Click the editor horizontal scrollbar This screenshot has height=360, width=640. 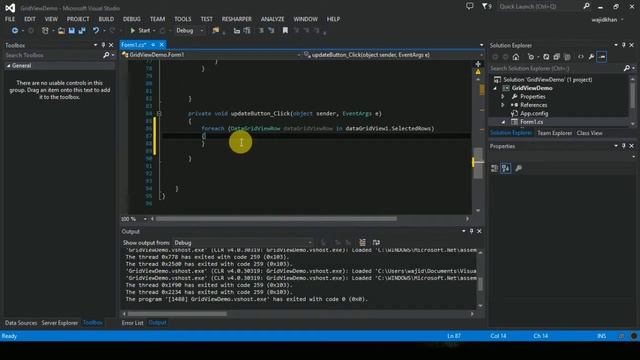click(x=276, y=219)
